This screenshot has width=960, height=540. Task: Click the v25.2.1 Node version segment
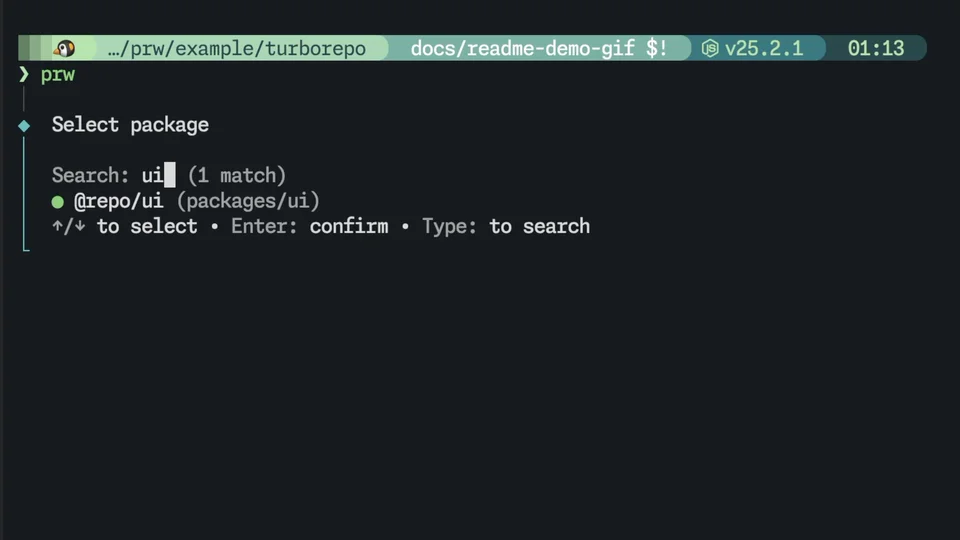(x=764, y=48)
